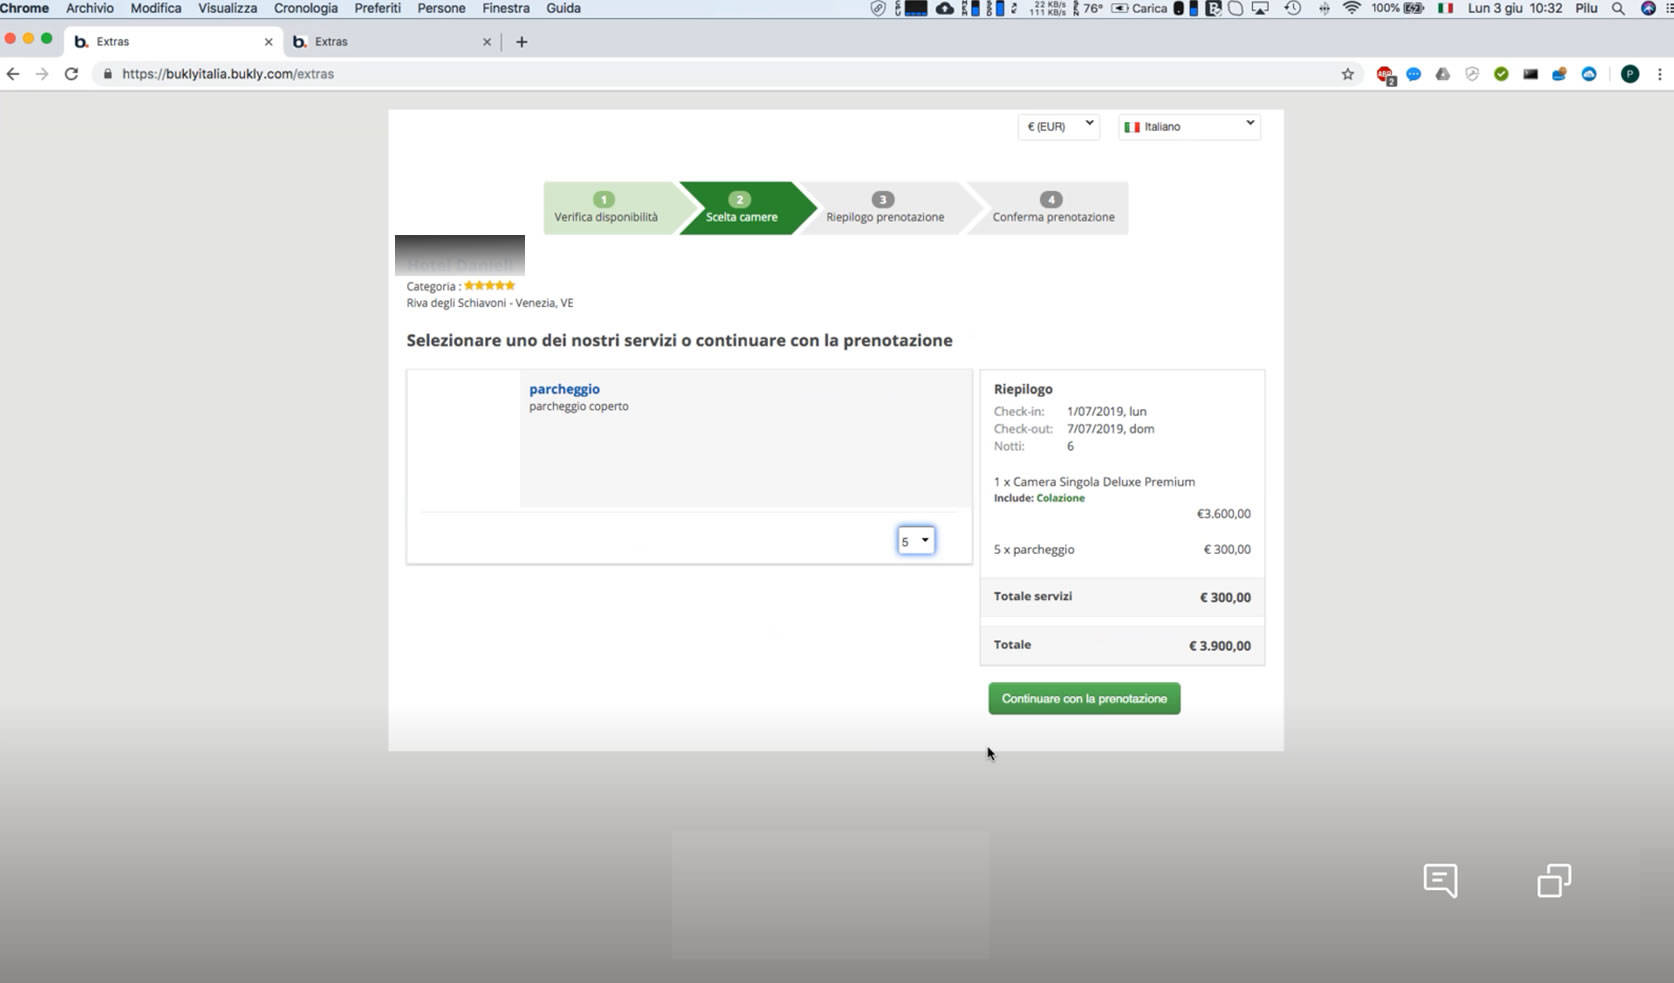Open the Cronologia menu
The height and width of the screenshot is (983, 1674).
(306, 8)
